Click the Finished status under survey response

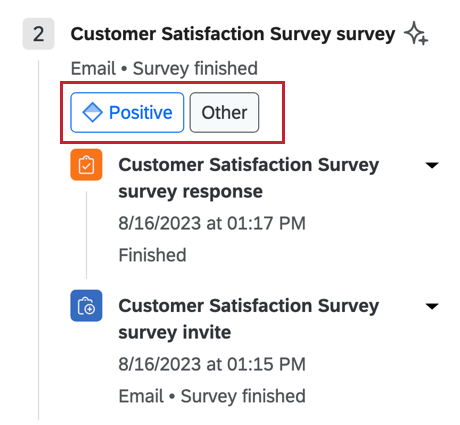(x=152, y=255)
